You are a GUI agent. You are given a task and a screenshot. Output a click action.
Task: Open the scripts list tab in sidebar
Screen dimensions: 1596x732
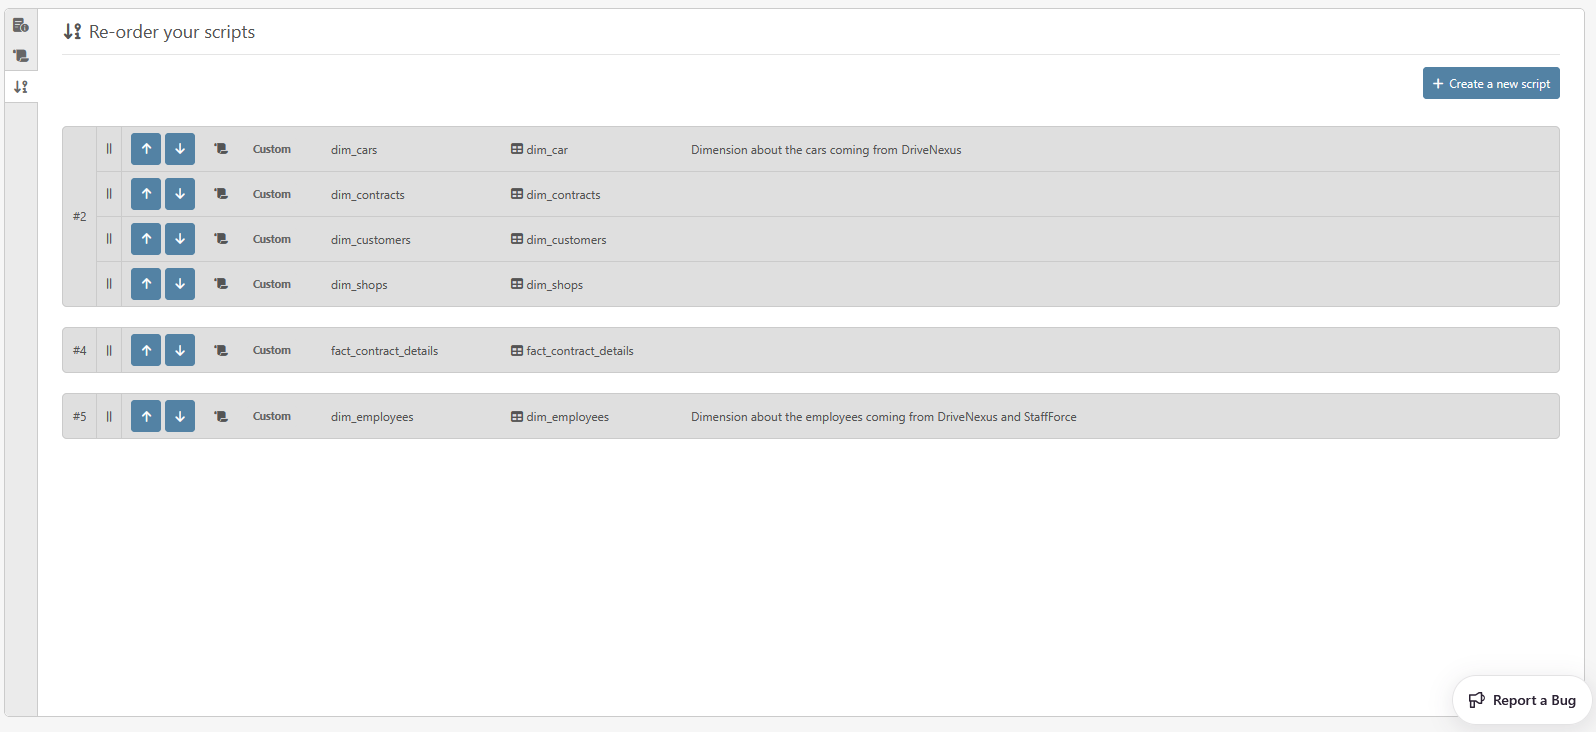coord(21,56)
